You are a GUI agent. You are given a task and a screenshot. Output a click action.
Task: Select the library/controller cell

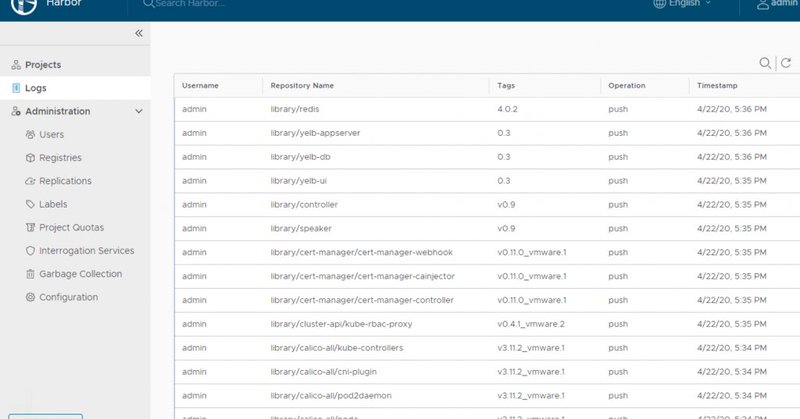[304, 205]
